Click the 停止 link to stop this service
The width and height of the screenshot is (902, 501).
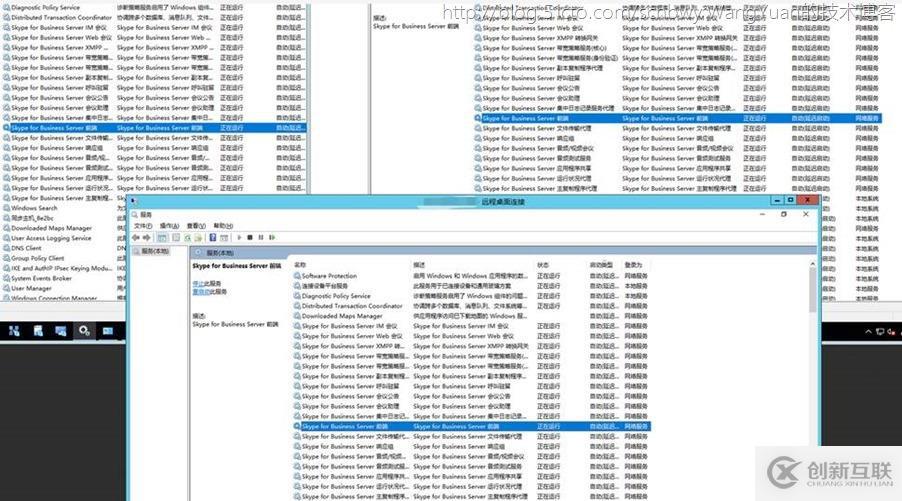(x=198, y=284)
